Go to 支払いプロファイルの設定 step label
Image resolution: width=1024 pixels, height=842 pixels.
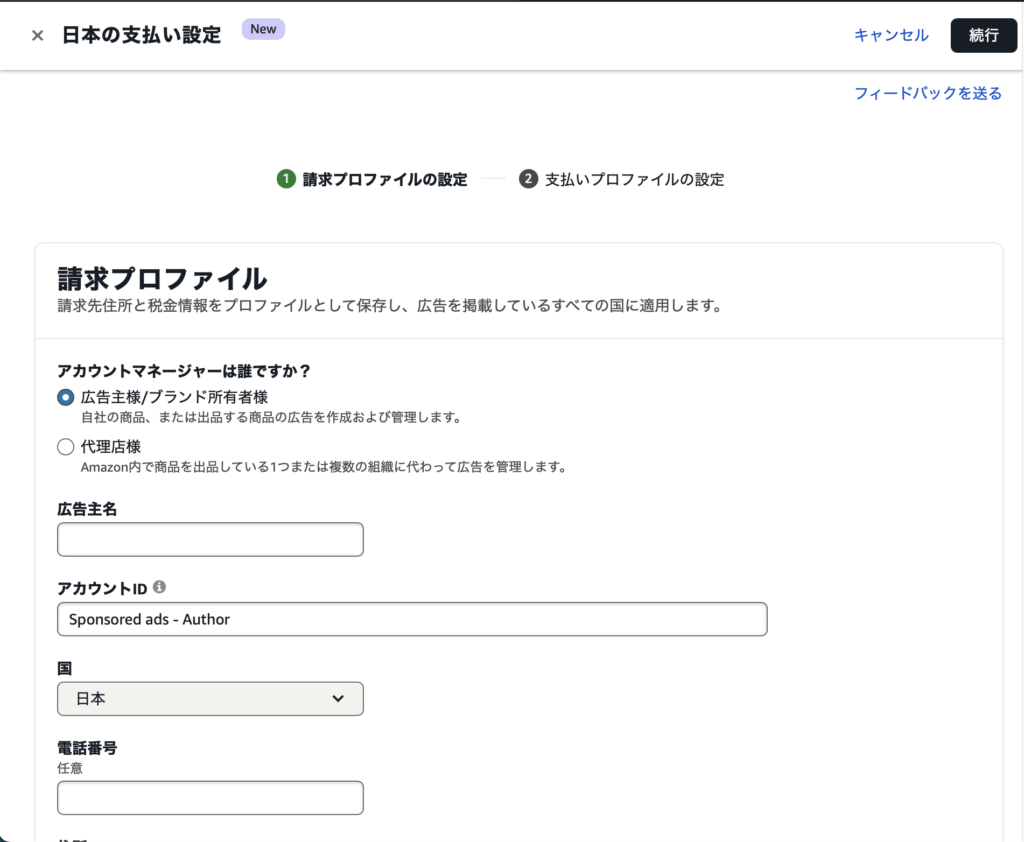point(634,180)
